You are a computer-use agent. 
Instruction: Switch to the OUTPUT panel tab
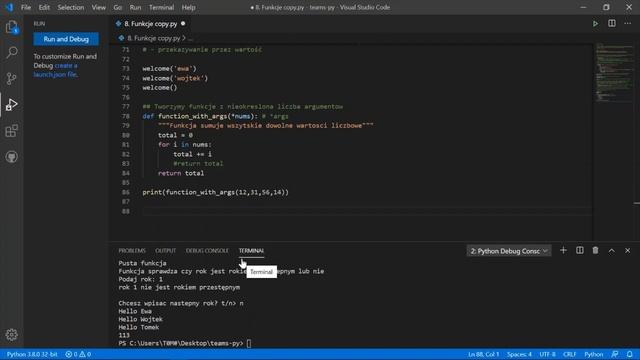click(165, 251)
